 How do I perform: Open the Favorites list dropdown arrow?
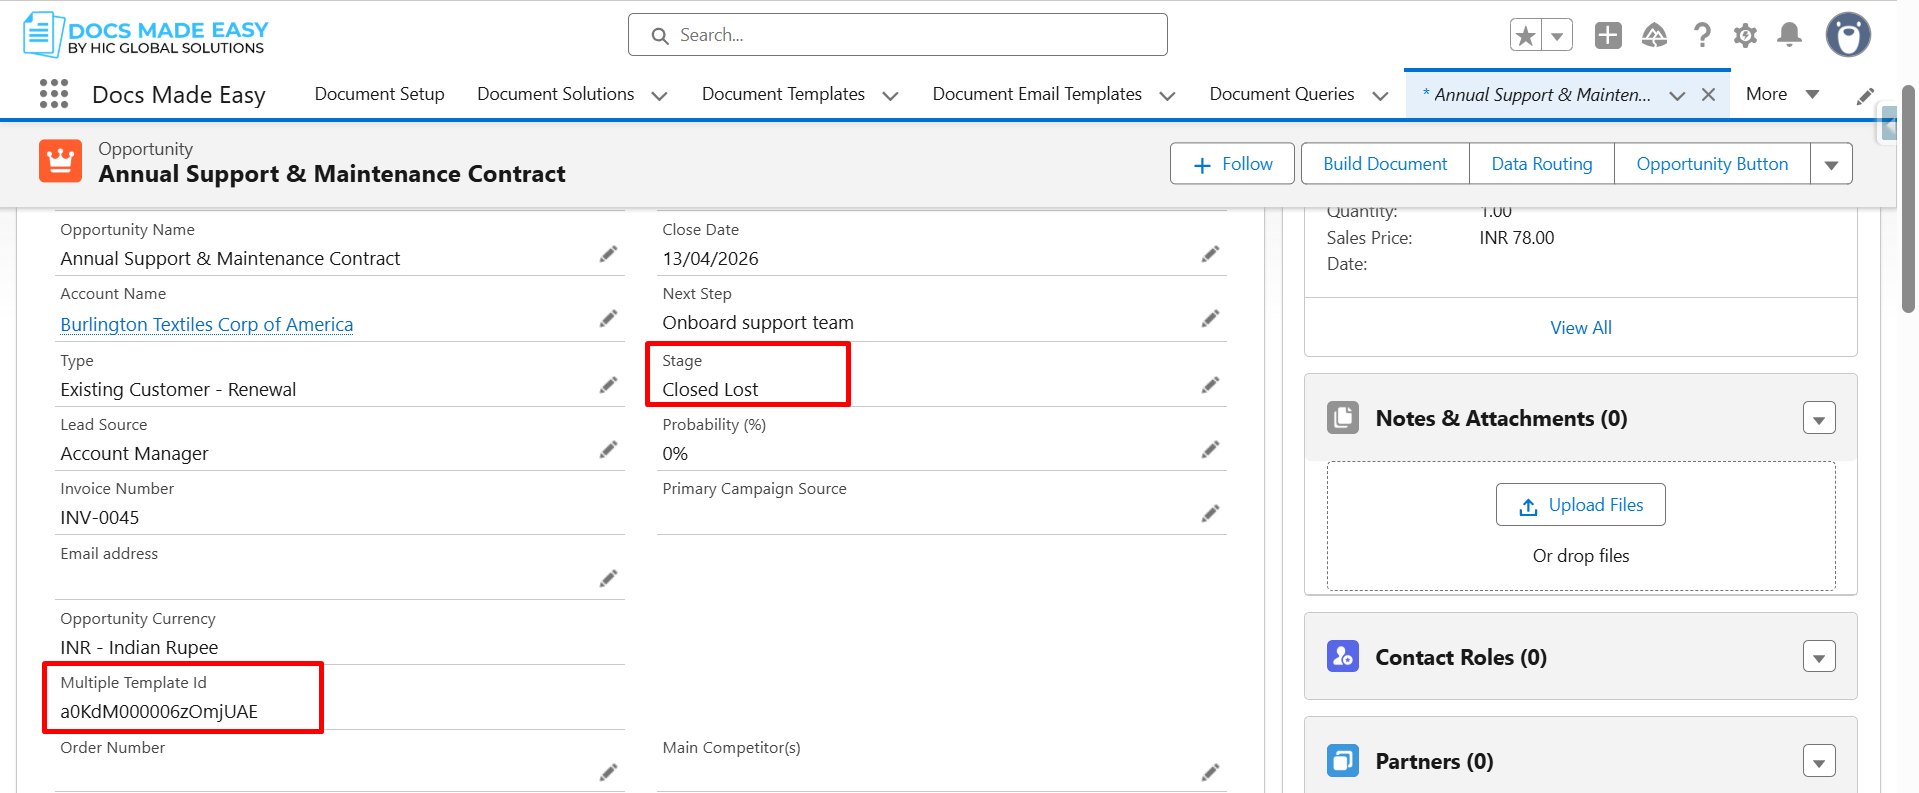(1557, 36)
